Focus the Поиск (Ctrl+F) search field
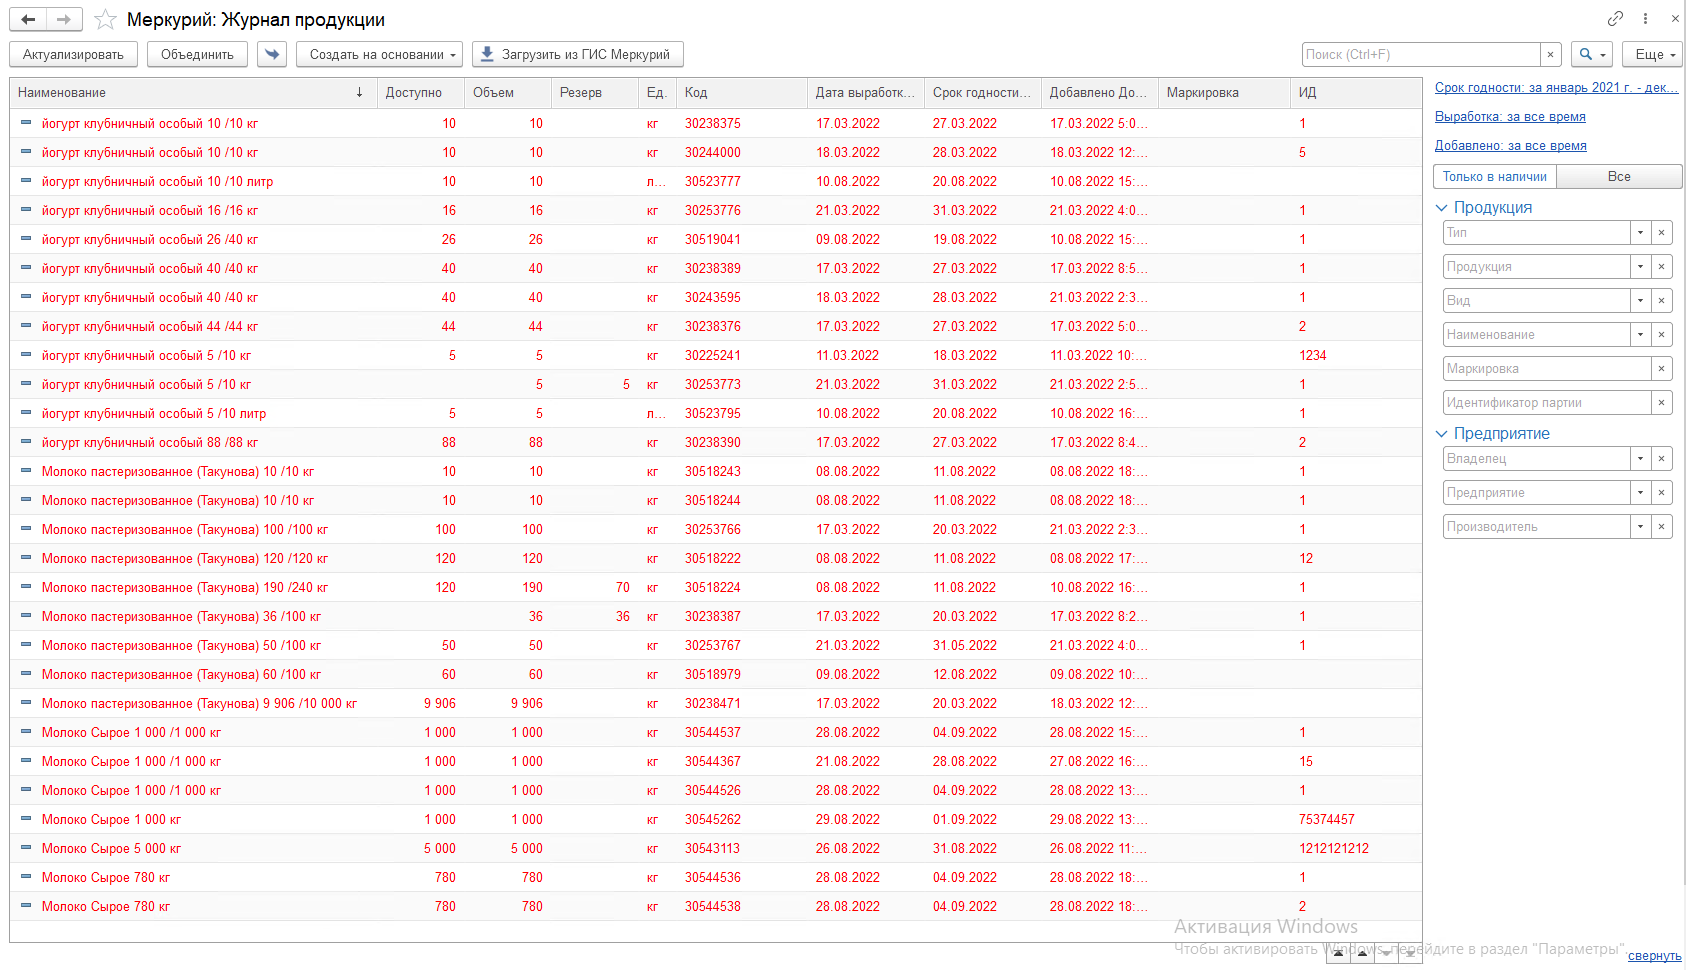 point(1420,54)
